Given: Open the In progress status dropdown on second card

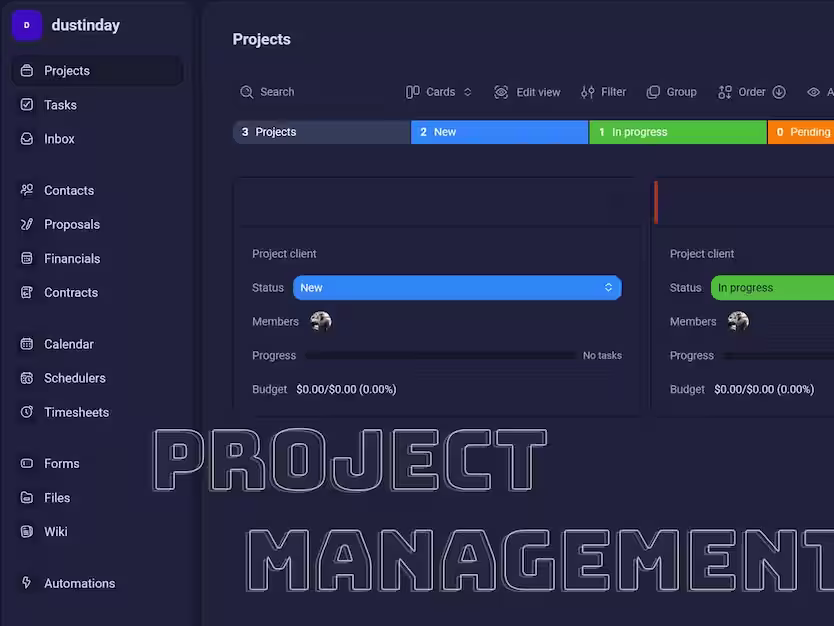Looking at the screenshot, I should coord(772,288).
